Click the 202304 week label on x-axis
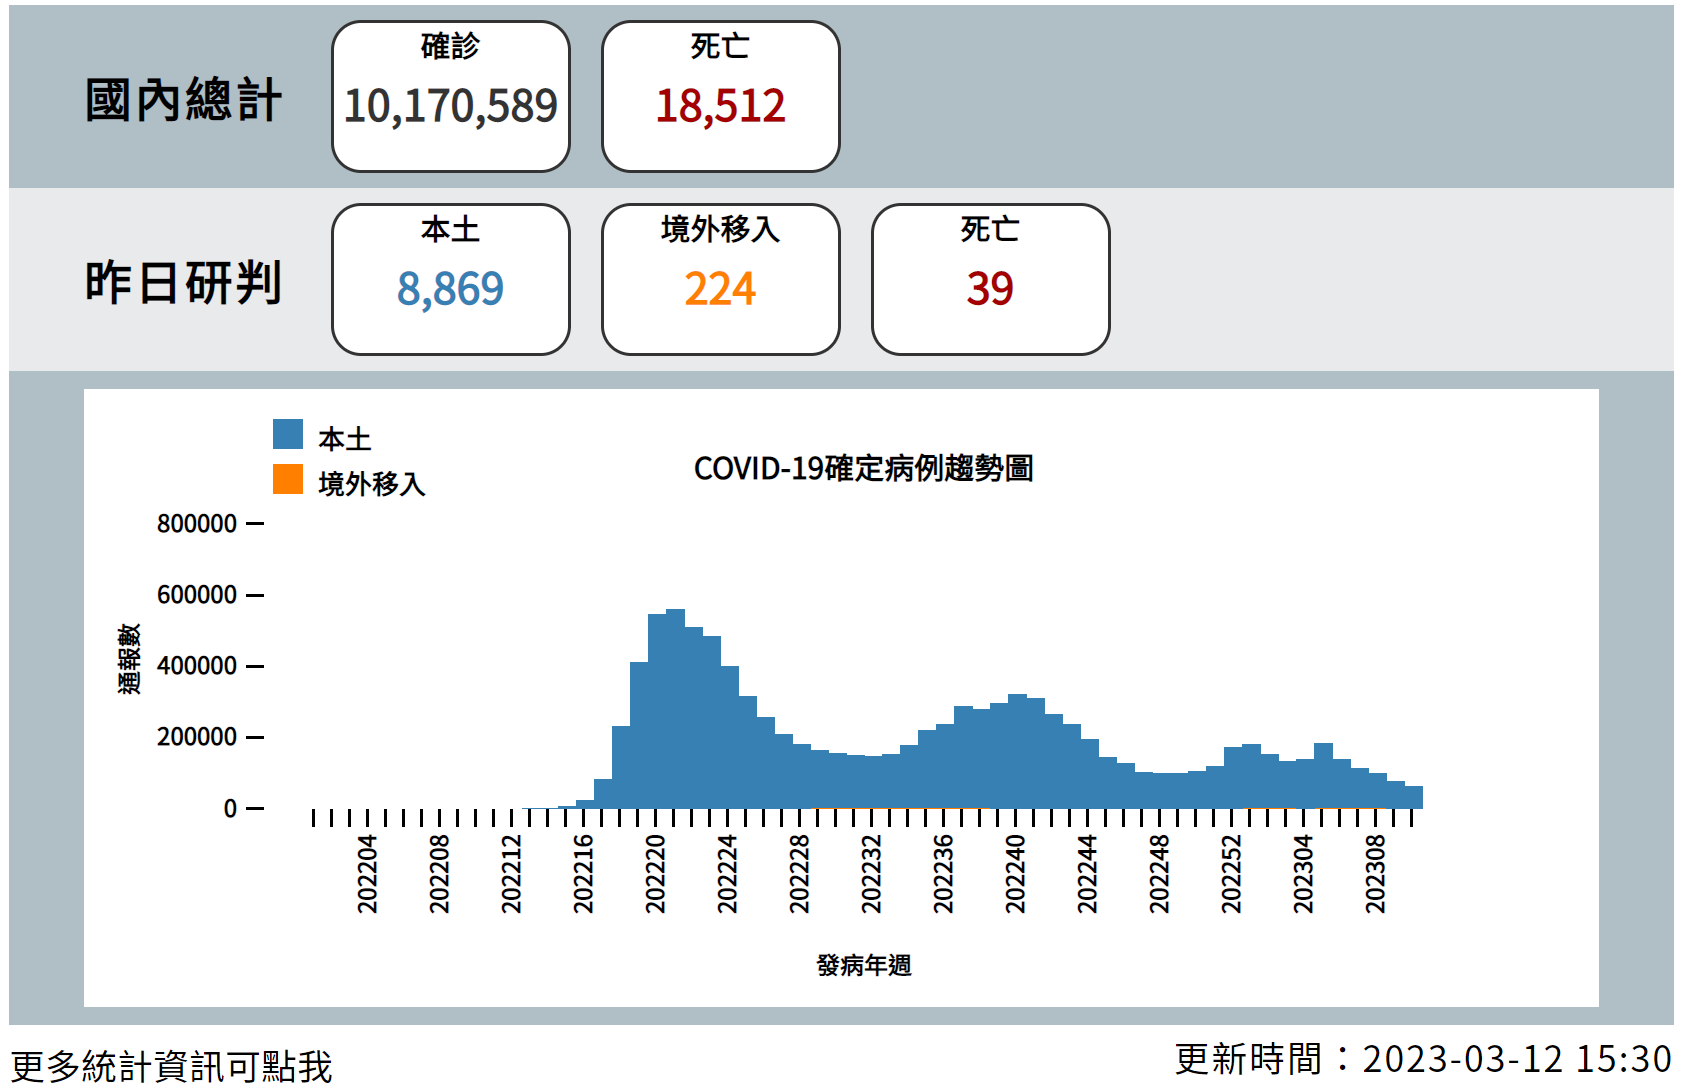This screenshot has height=1092, width=1685. click(x=1303, y=874)
